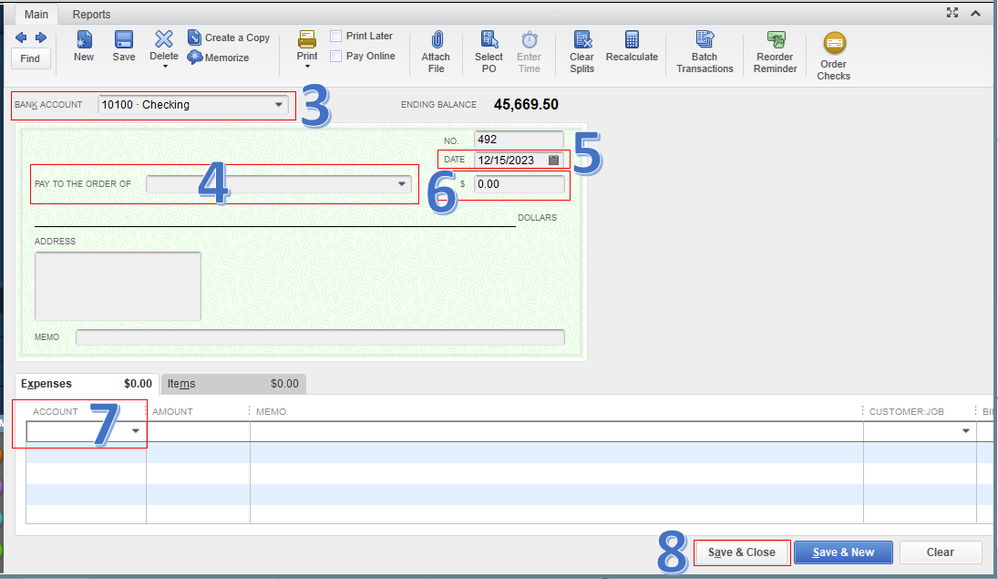Clear Splits on this check

click(x=582, y=52)
